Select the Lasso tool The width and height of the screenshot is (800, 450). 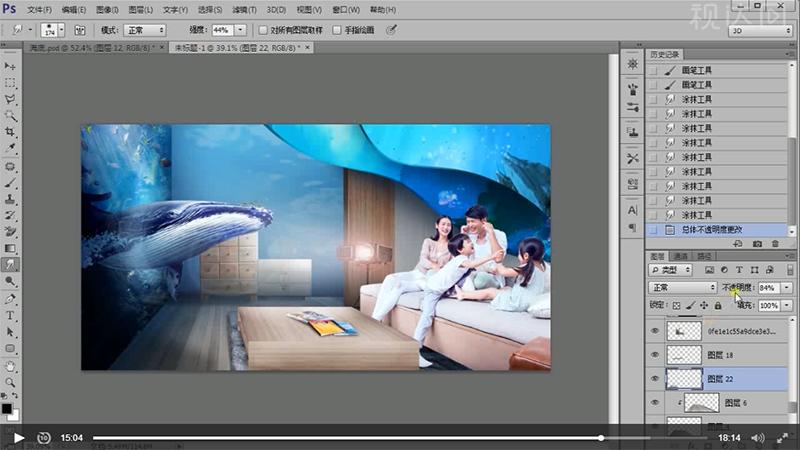10,99
